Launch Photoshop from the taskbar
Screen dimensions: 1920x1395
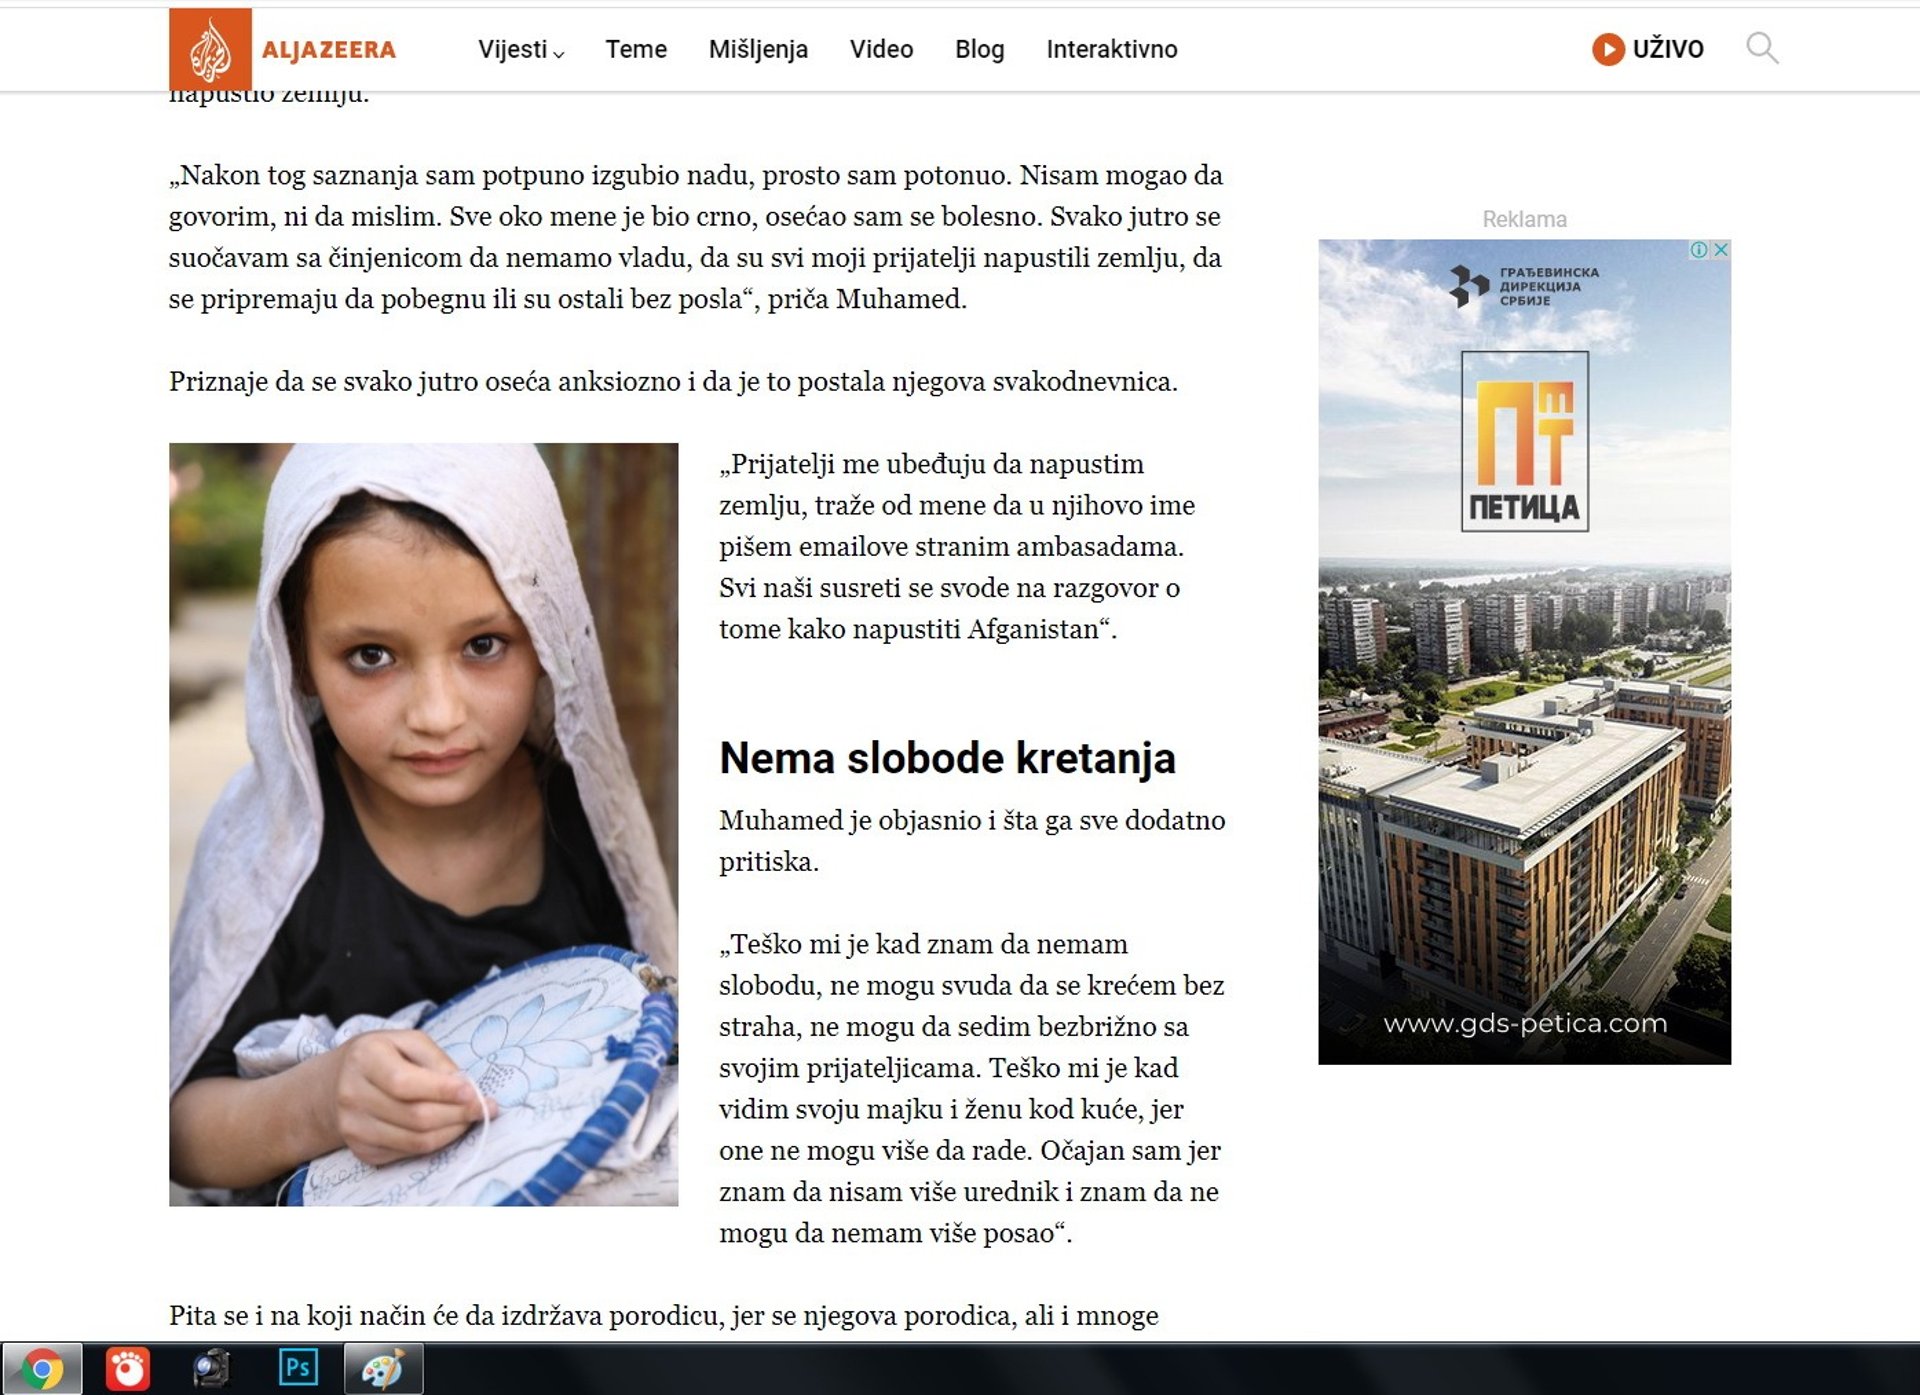point(298,1368)
